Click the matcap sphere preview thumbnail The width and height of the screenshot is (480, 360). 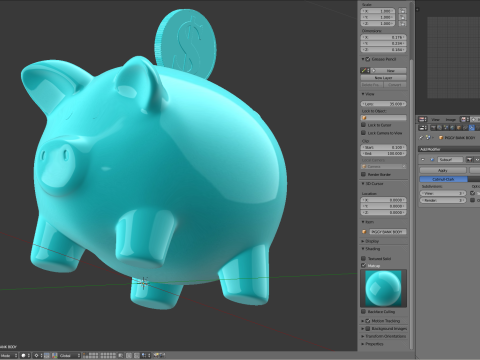pyautogui.click(x=383, y=288)
